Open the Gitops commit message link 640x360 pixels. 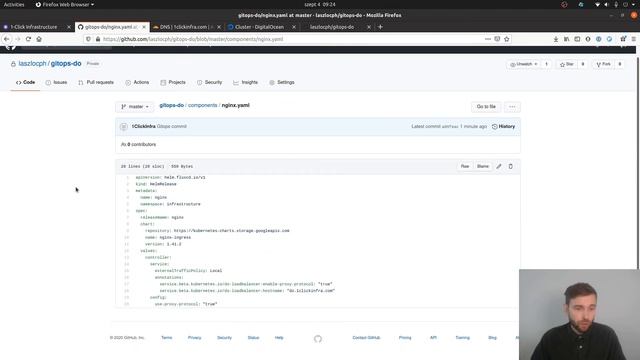click(x=171, y=127)
